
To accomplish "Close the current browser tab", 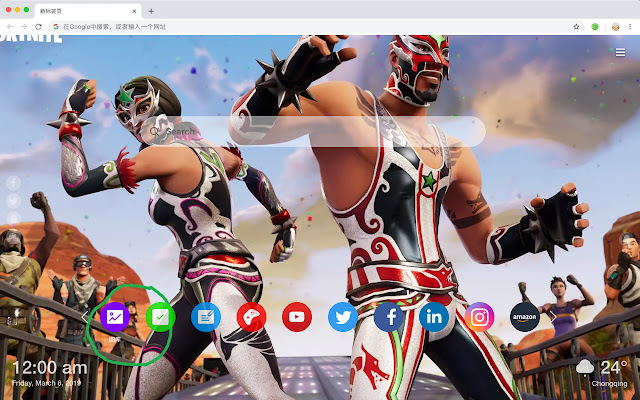I will tap(134, 11).
